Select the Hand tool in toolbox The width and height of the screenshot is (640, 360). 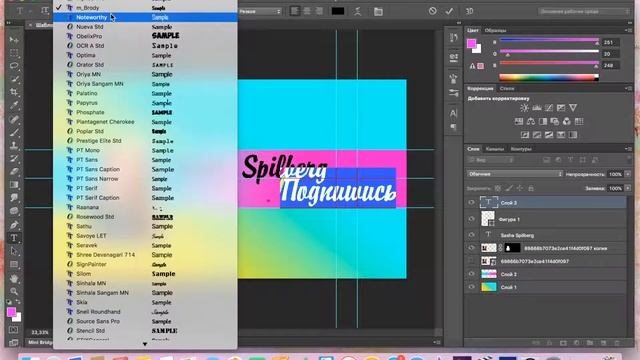pyautogui.click(x=14, y=278)
